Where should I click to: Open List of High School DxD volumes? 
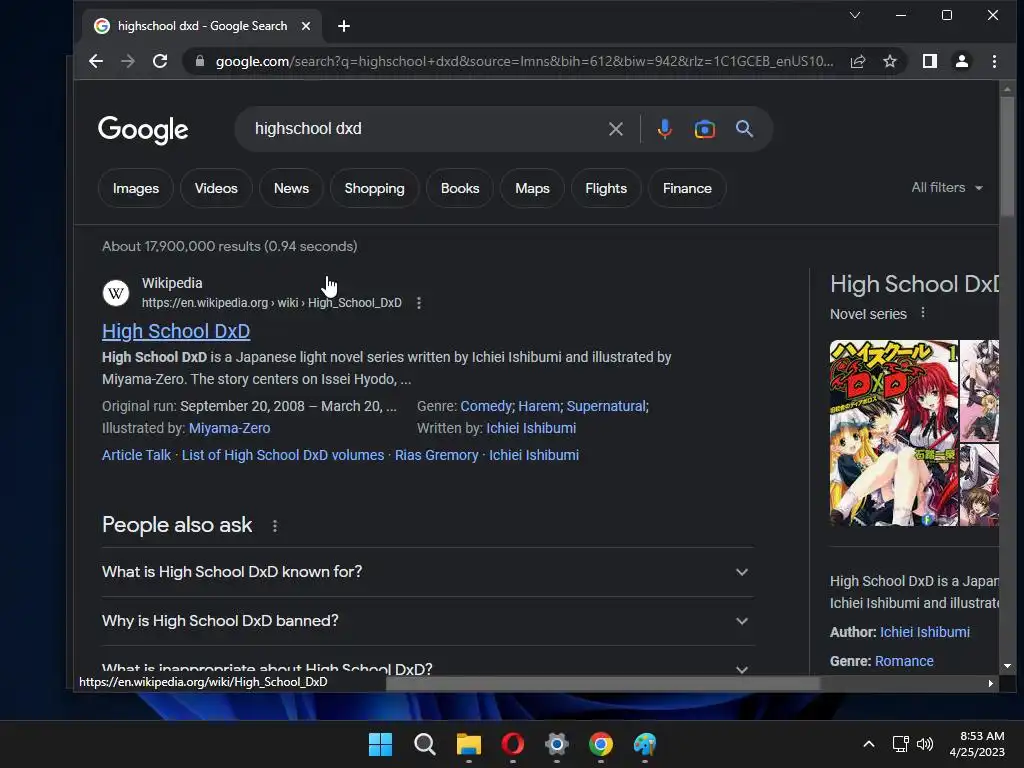(x=283, y=455)
